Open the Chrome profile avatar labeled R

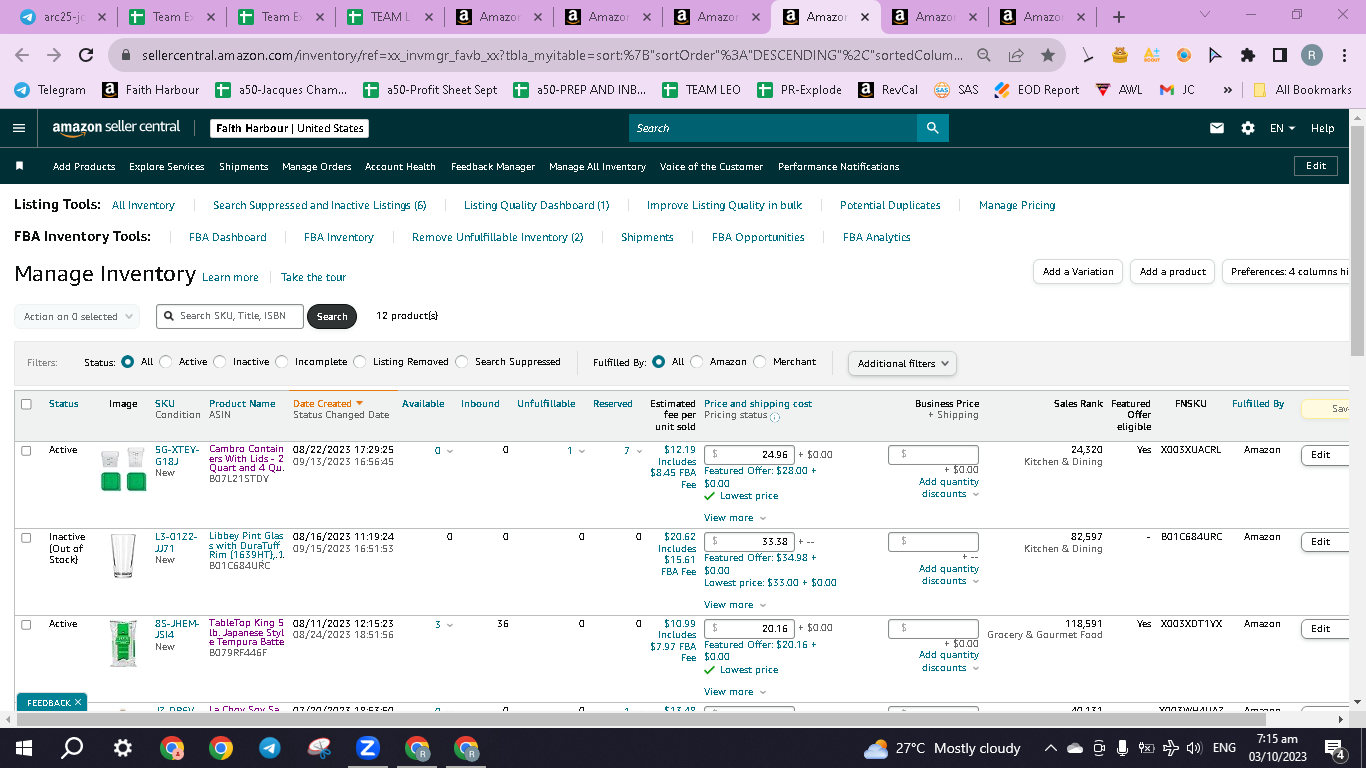[x=1312, y=55]
